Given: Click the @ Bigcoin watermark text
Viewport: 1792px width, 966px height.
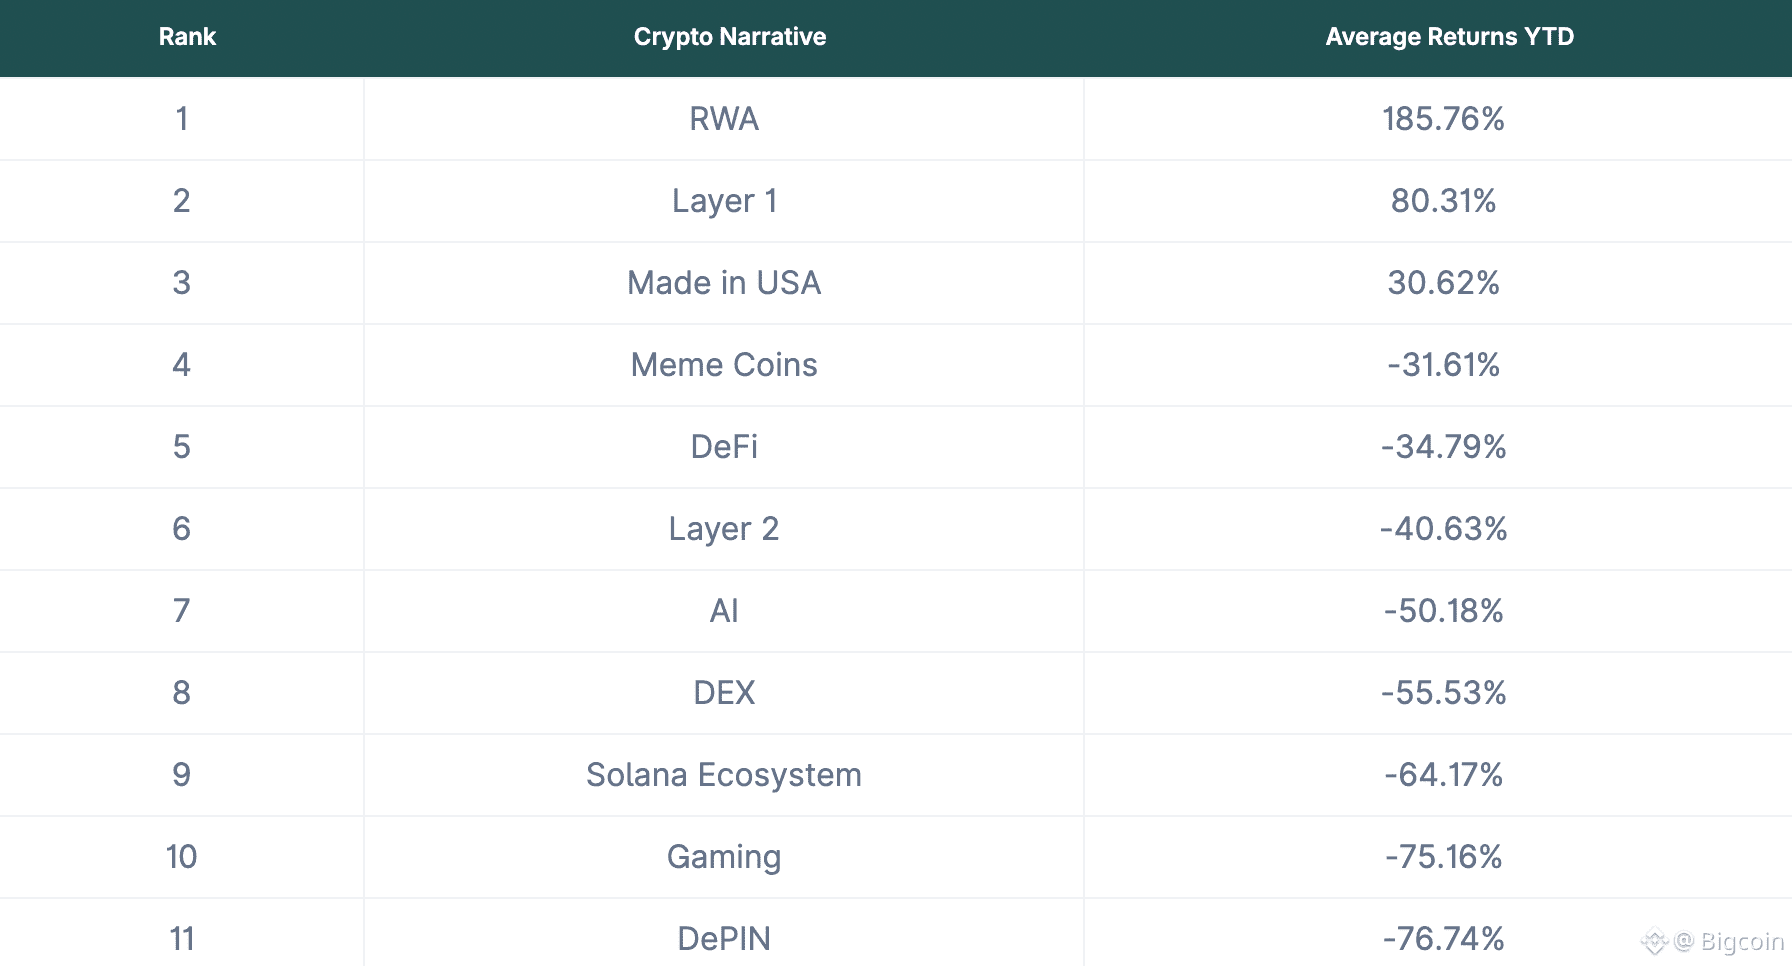Looking at the screenshot, I should pos(1729,941).
